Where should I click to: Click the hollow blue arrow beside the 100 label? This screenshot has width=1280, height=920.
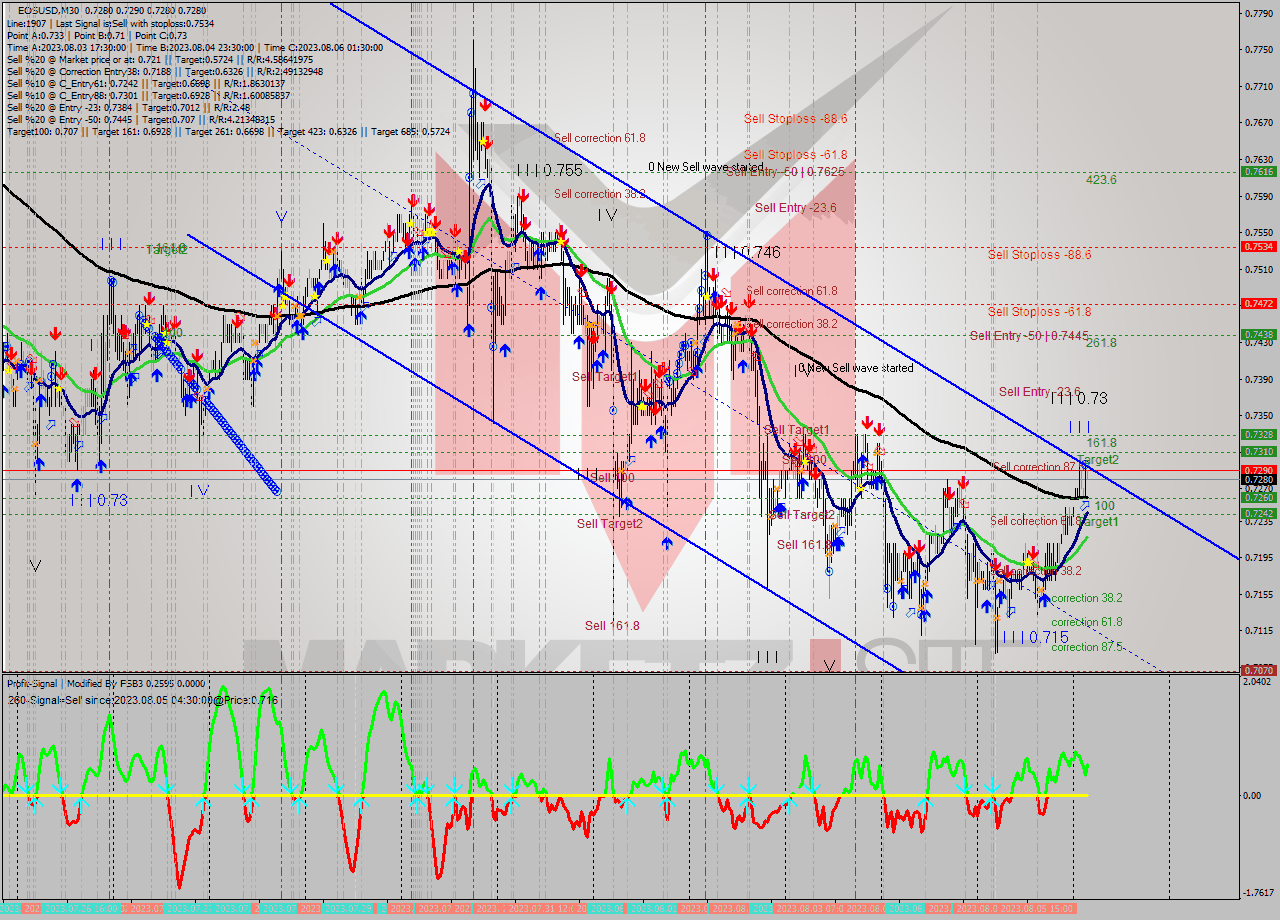click(1084, 507)
